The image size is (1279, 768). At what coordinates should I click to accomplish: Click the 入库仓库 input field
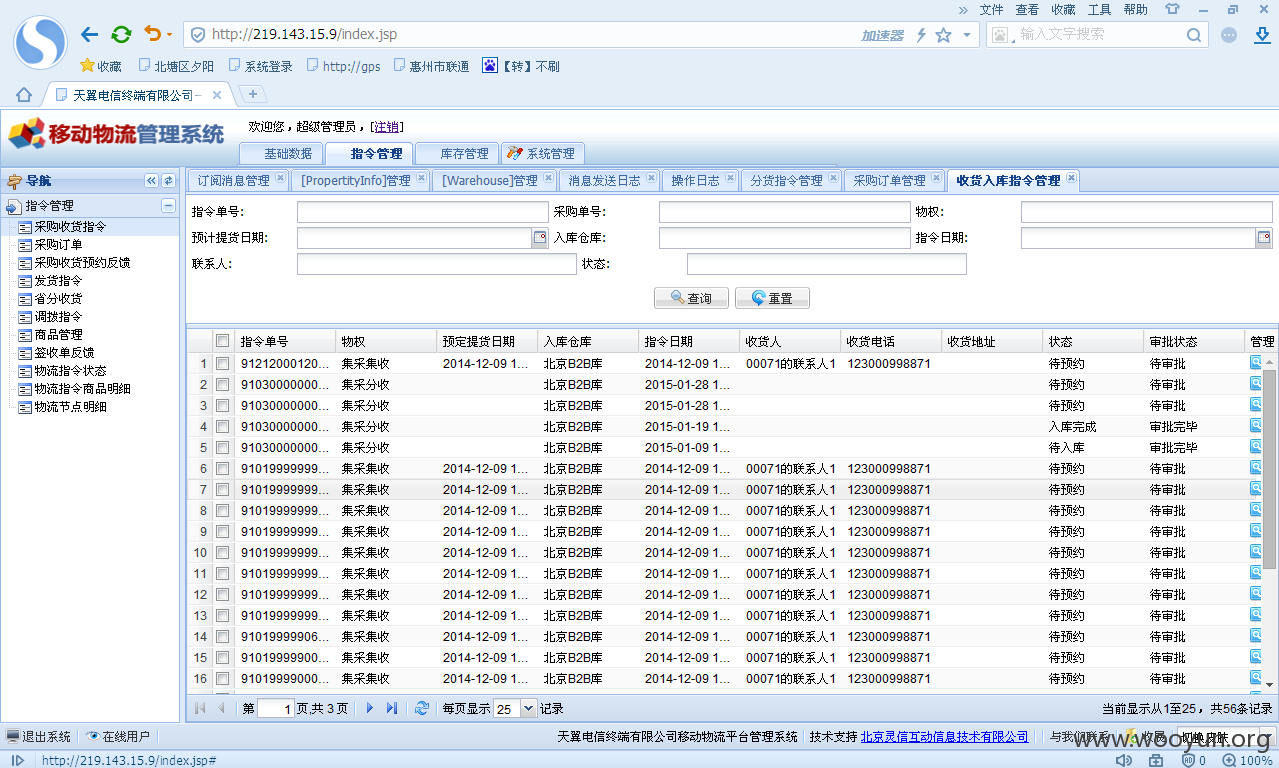[784, 238]
